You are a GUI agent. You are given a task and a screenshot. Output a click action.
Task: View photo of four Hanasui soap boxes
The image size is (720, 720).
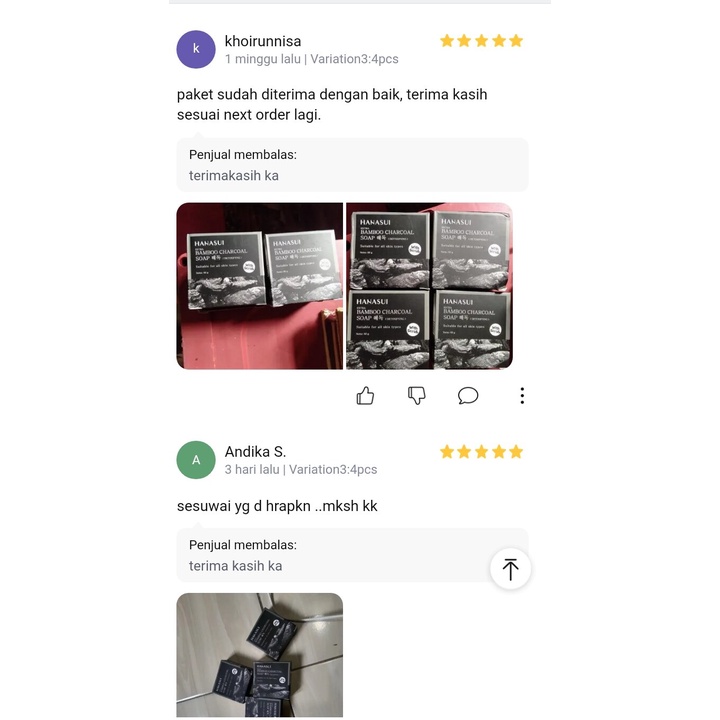point(429,286)
